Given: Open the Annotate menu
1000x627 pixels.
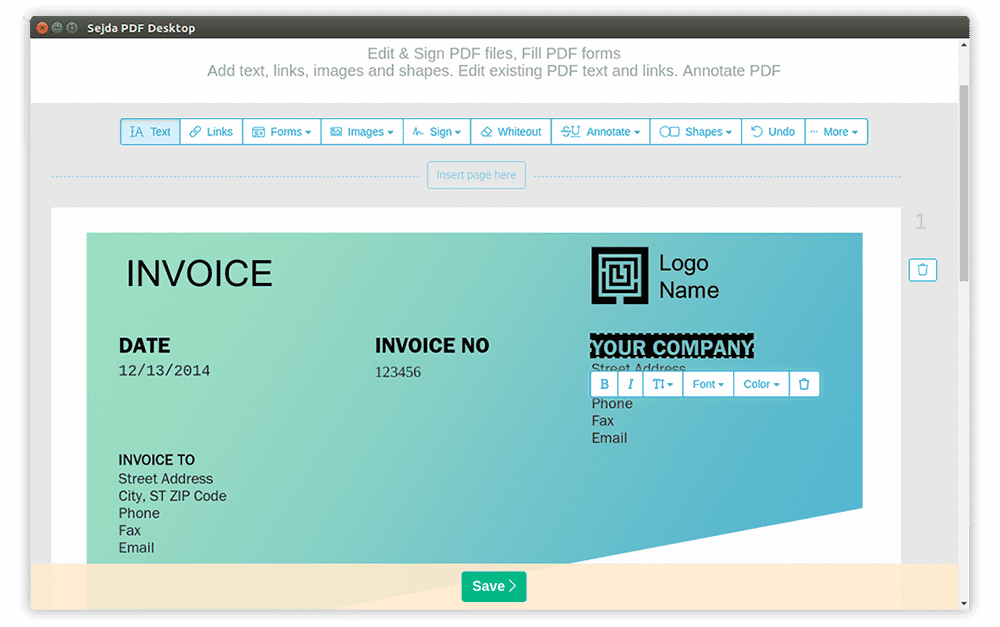Looking at the screenshot, I should coord(600,131).
